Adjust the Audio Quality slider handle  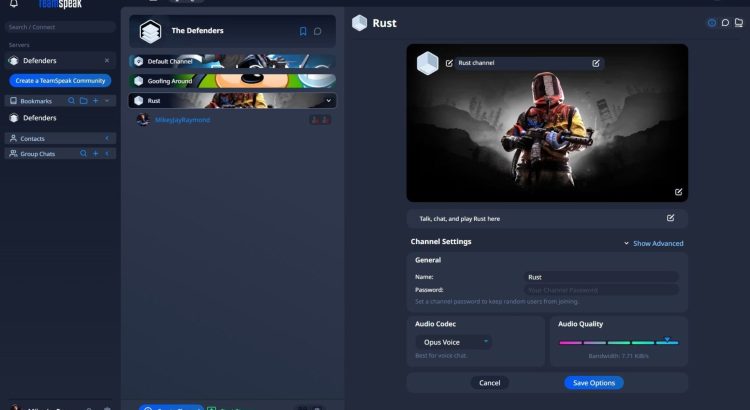pyautogui.click(x=667, y=340)
